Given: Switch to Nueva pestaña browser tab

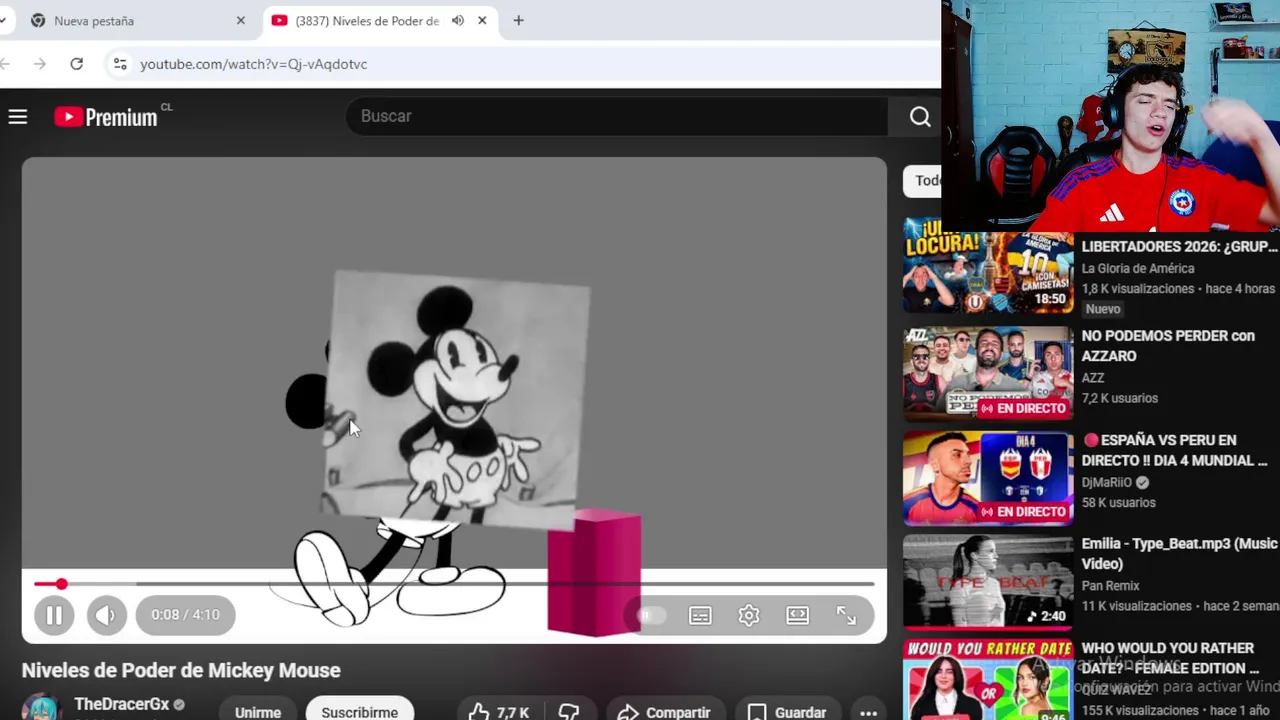Looking at the screenshot, I should (x=128, y=21).
